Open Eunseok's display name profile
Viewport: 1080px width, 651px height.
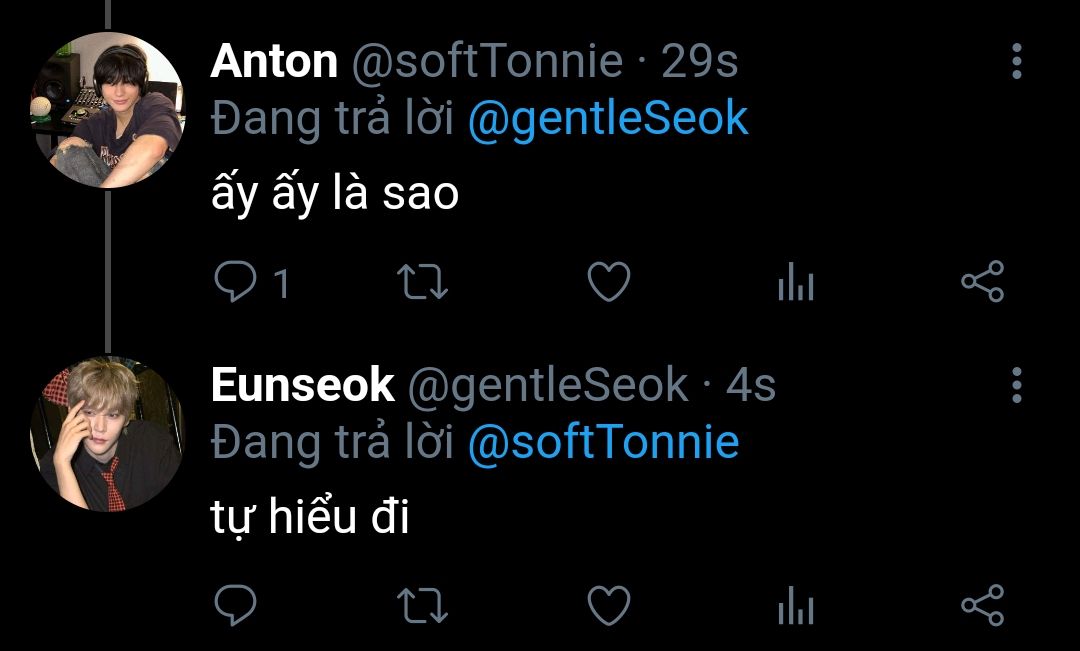302,385
